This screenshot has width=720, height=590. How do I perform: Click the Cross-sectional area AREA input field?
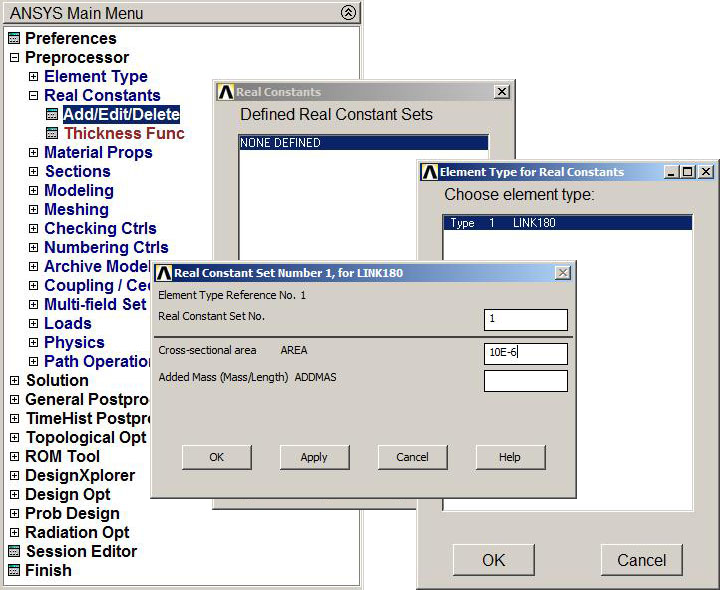click(525, 353)
